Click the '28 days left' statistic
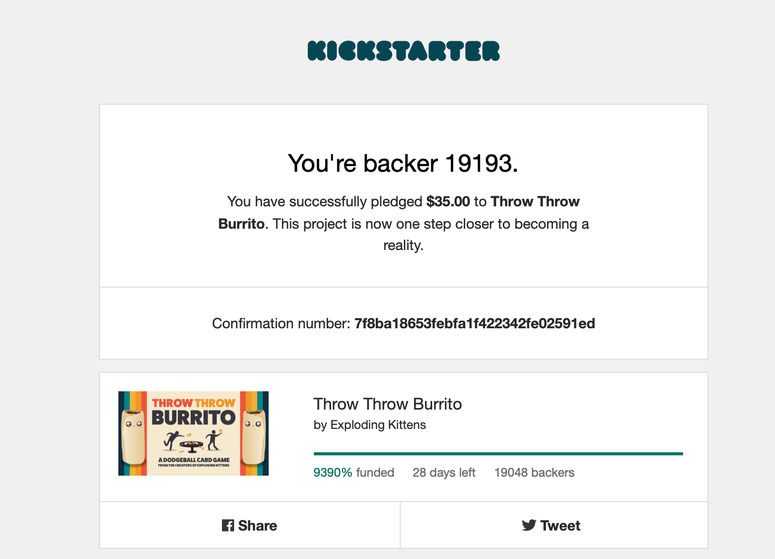Viewport: 775px width, 559px height. coord(444,473)
